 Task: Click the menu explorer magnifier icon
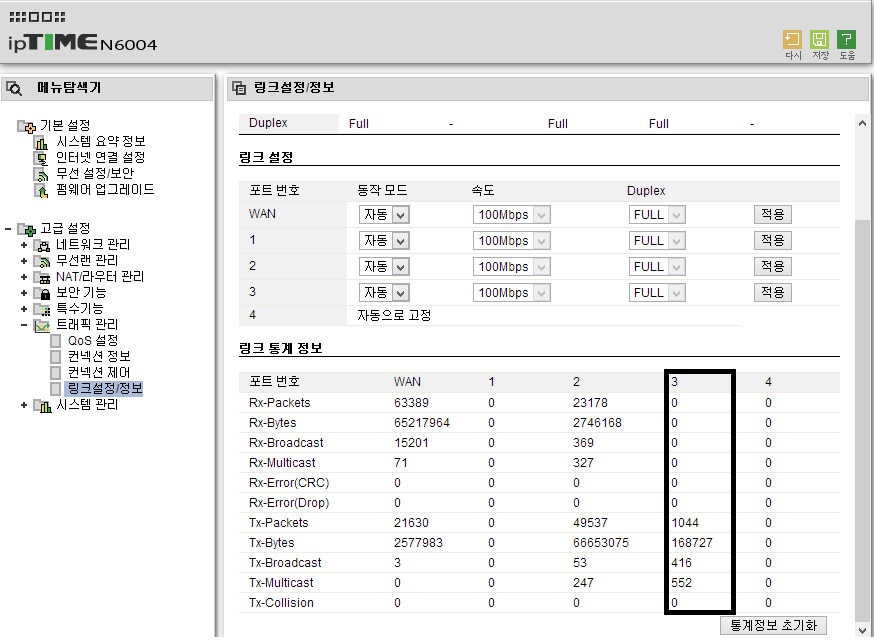coord(14,88)
